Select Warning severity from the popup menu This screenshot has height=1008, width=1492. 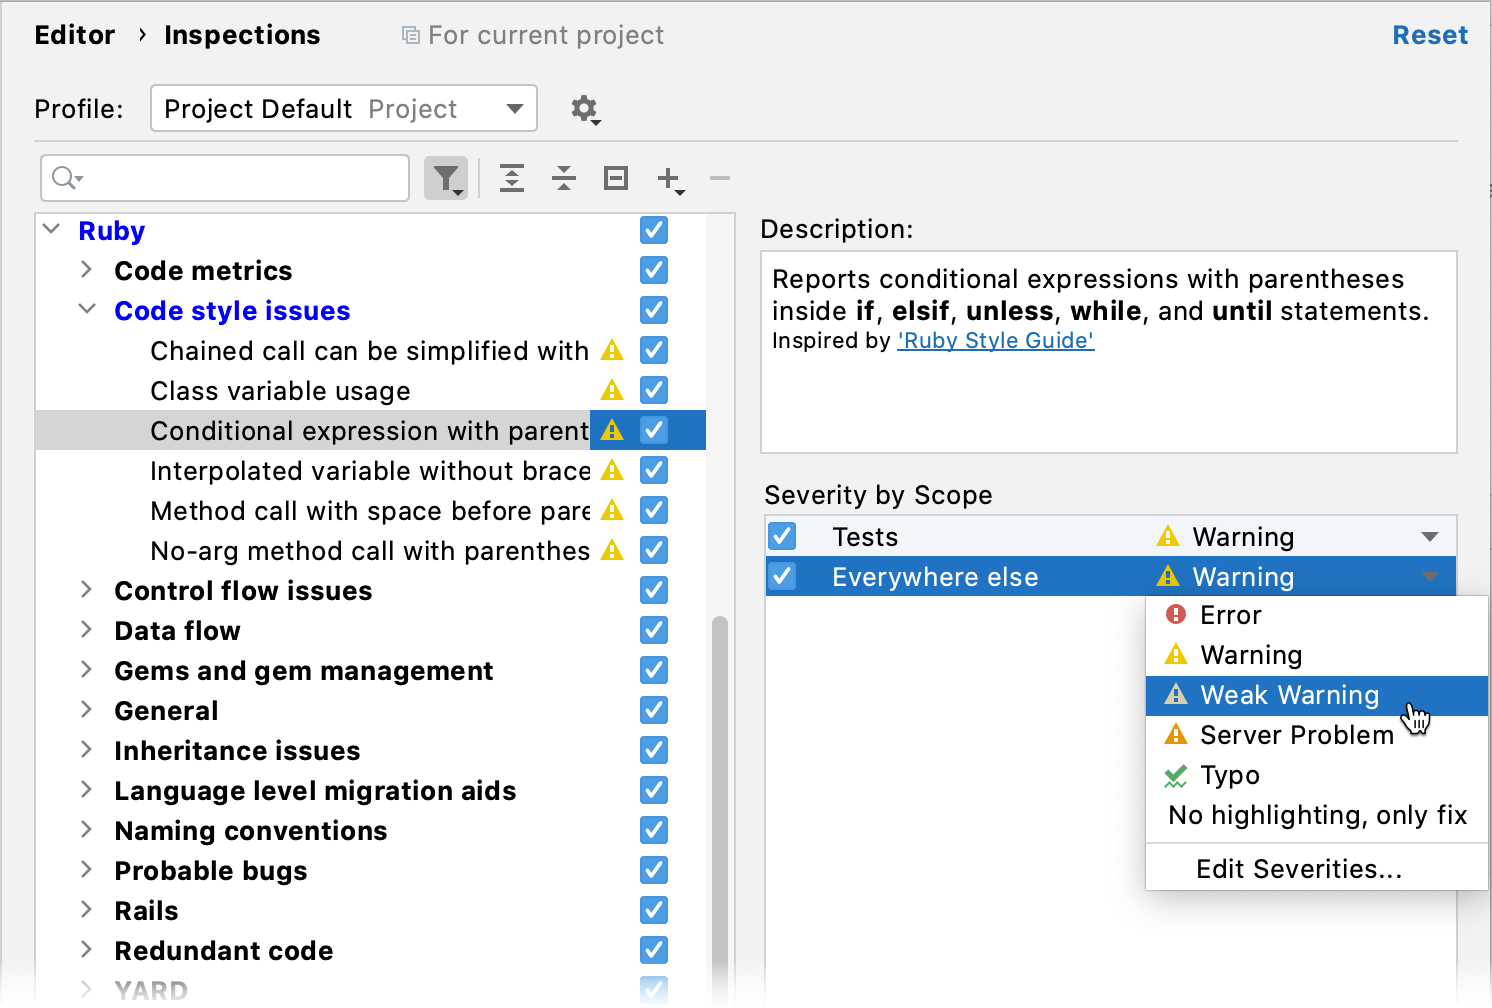[1316, 655]
